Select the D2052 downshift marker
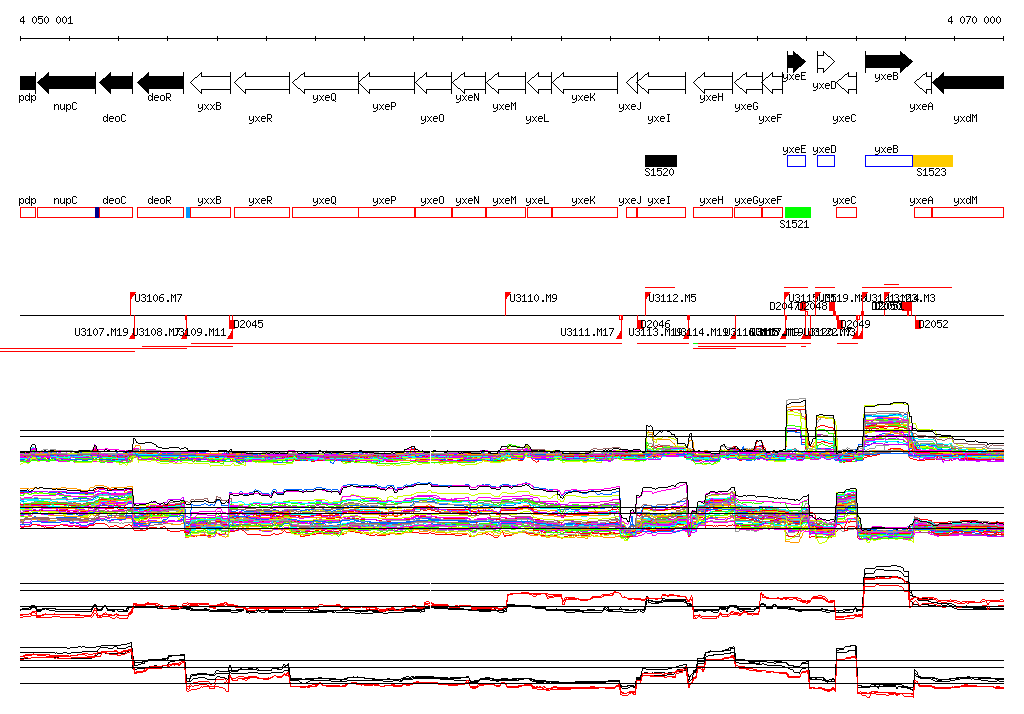Screen dimensions: 1024x714 (x=918, y=324)
